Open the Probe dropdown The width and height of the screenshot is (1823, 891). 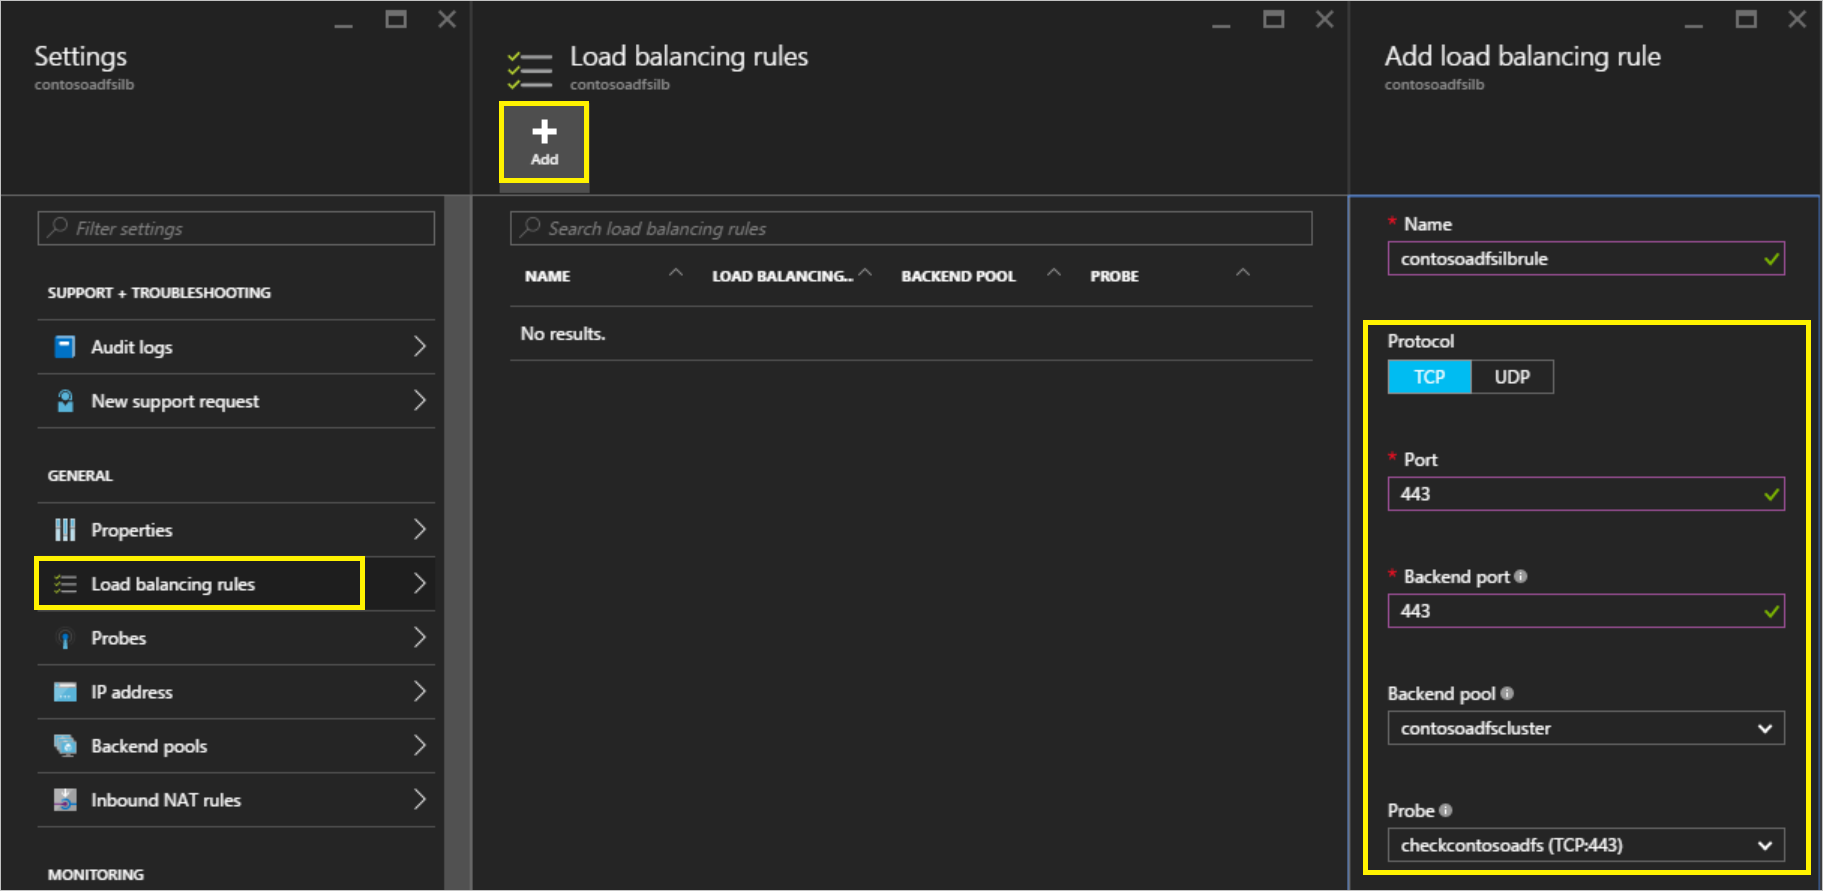(1586, 845)
